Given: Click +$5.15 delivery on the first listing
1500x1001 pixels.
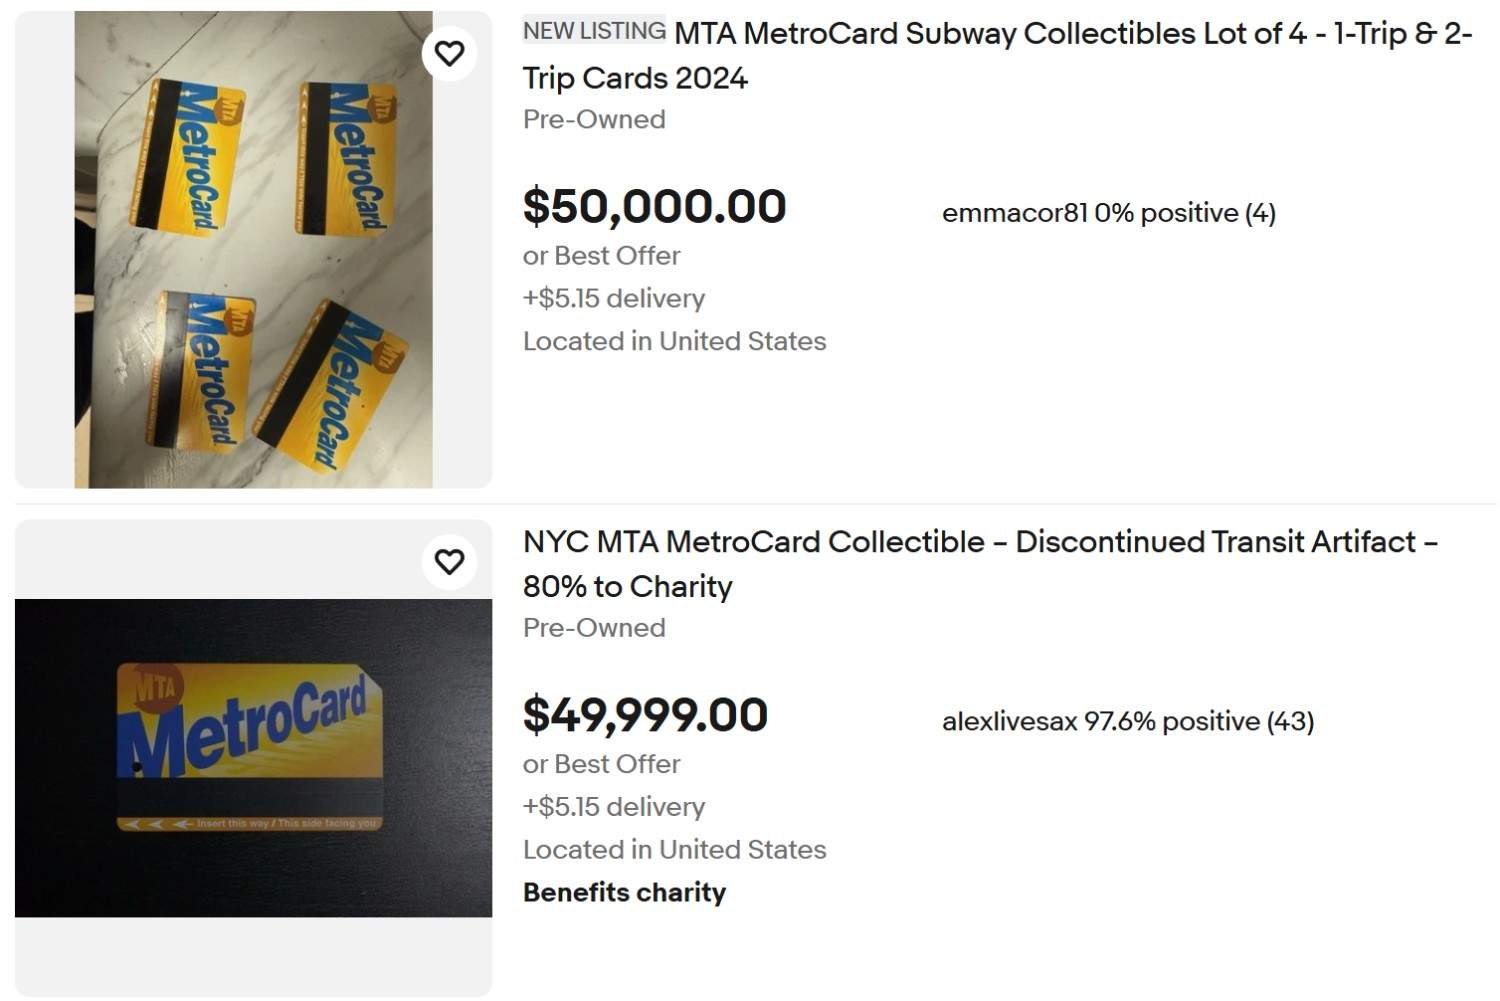Looking at the screenshot, I should [613, 298].
